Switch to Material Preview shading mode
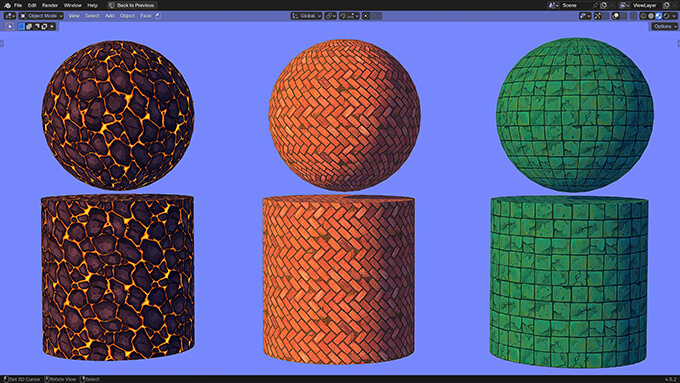 pos(658,16)
